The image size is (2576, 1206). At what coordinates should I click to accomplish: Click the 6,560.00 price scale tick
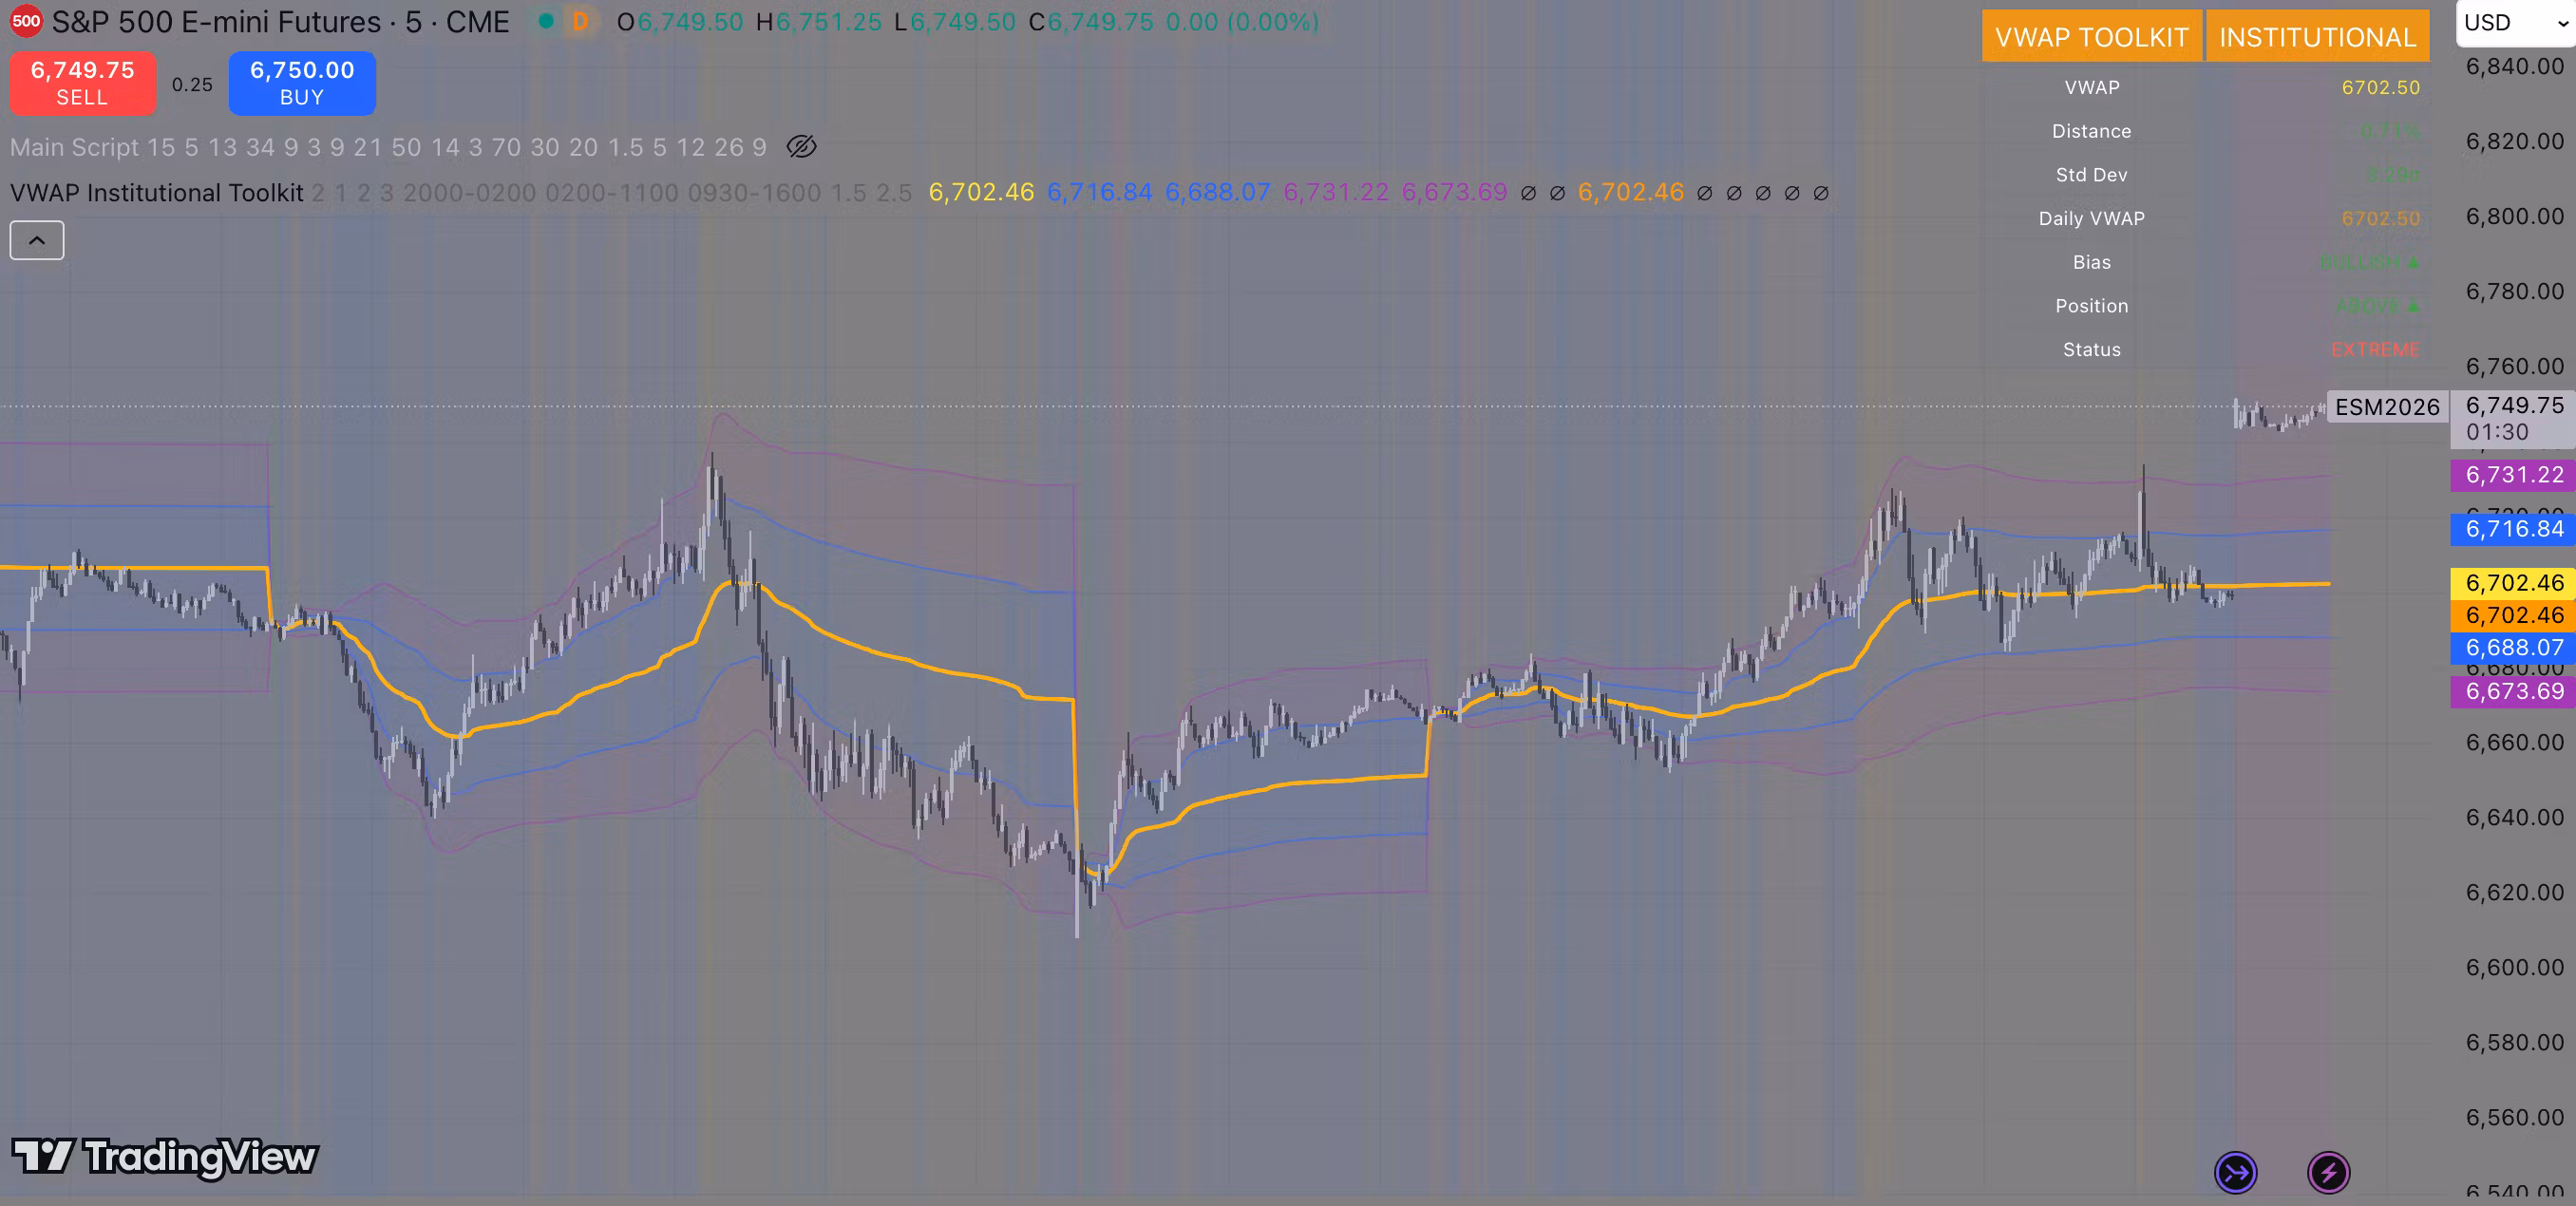click(2514, 1117)
